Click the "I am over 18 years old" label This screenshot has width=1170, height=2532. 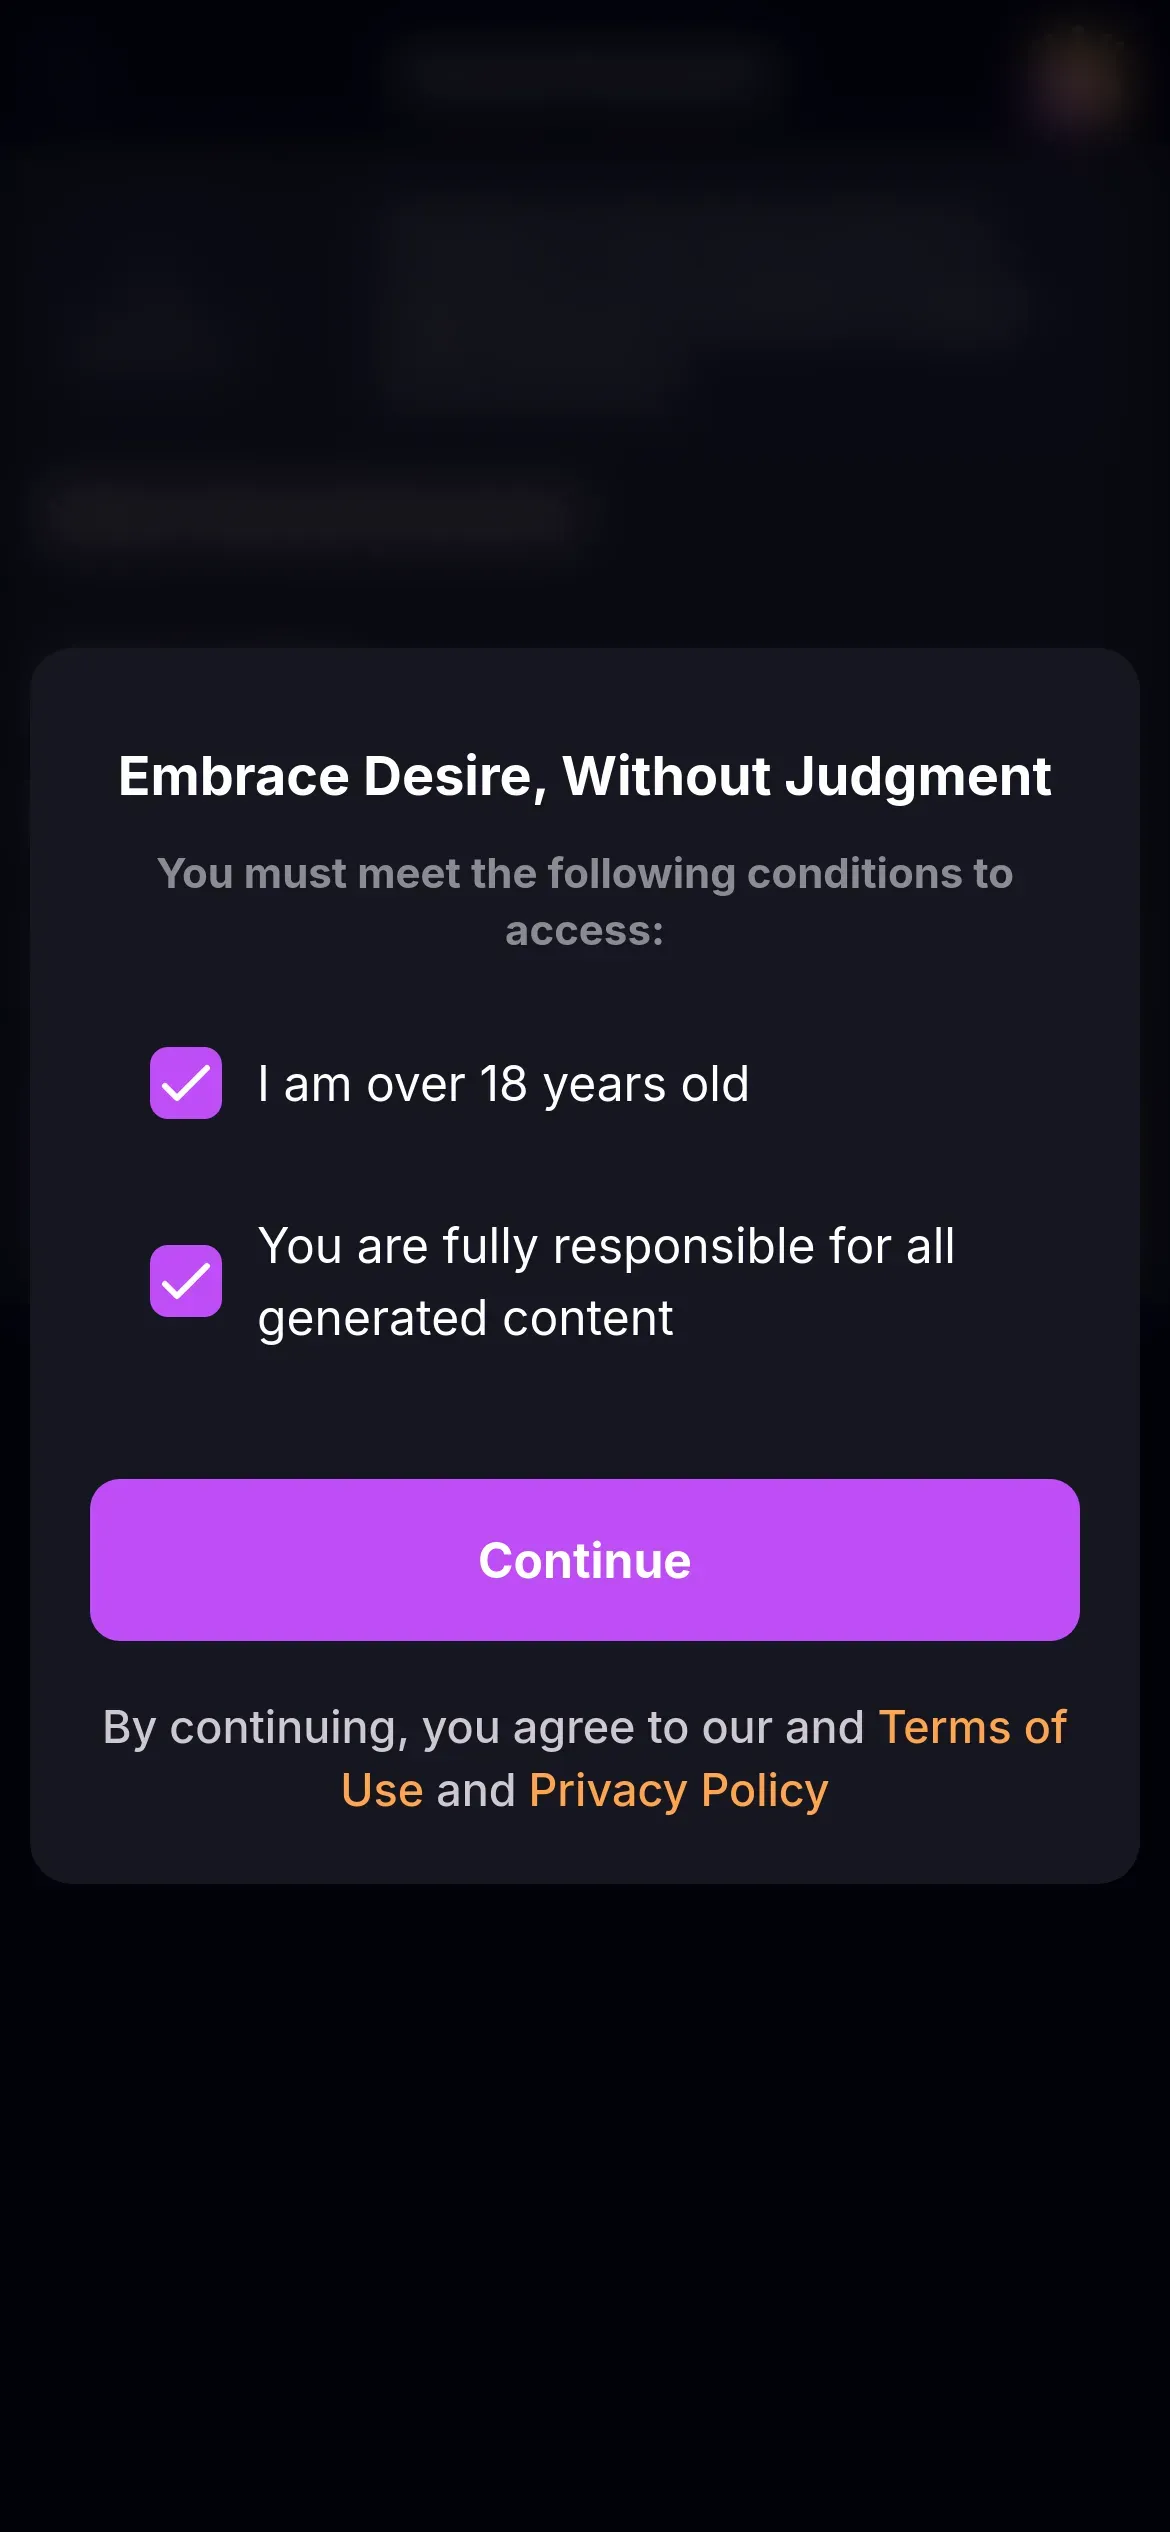[503, 1084]
